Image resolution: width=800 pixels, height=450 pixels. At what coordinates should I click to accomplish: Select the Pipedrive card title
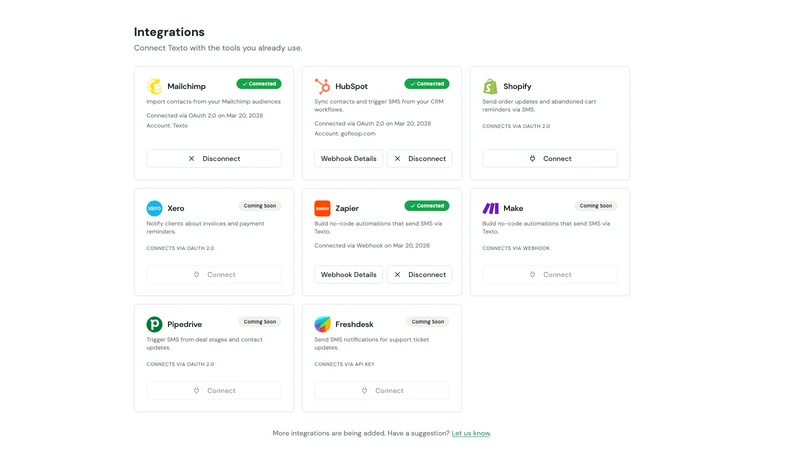(184, 324)
